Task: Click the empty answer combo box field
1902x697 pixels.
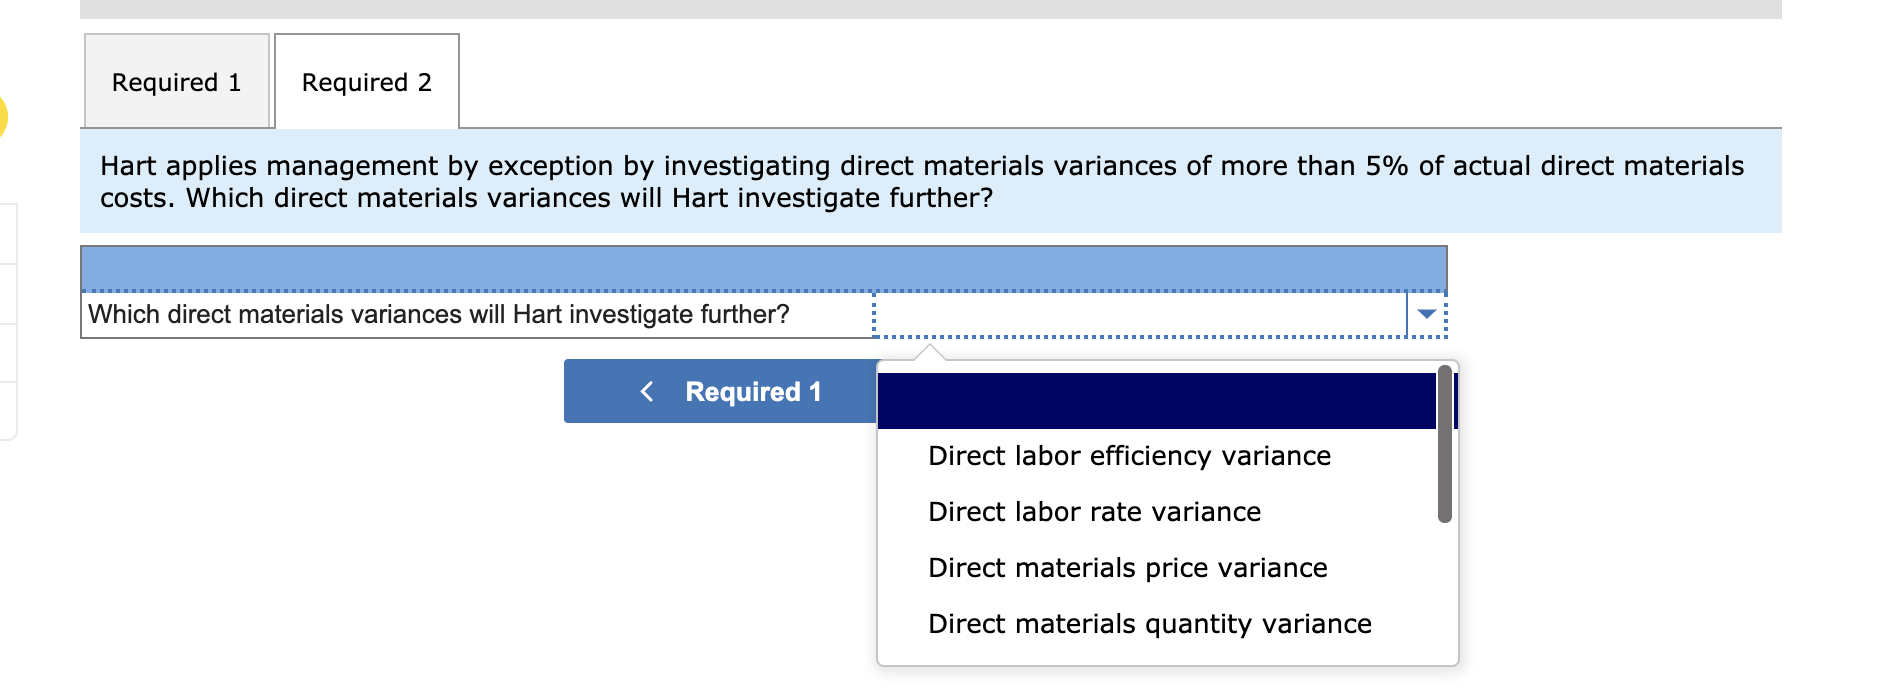Action: click(1140, 315)
